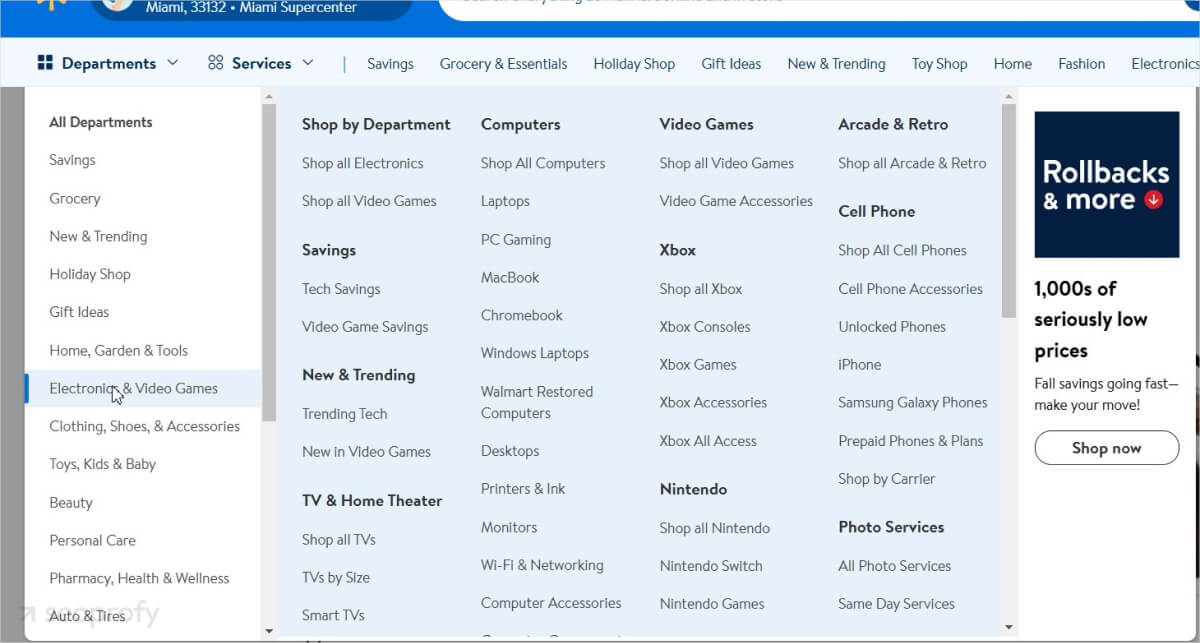This screenshot has width=1200, height=643.
Task: Select Grocery department
Action: [75, 198]
